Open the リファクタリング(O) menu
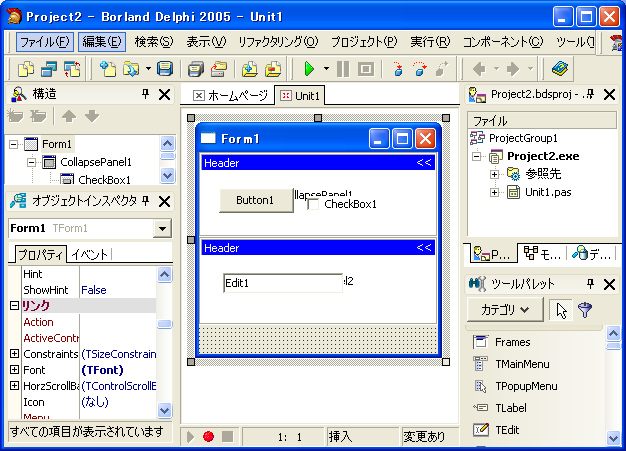Screen dimensions: 626x451 [278, 42]
